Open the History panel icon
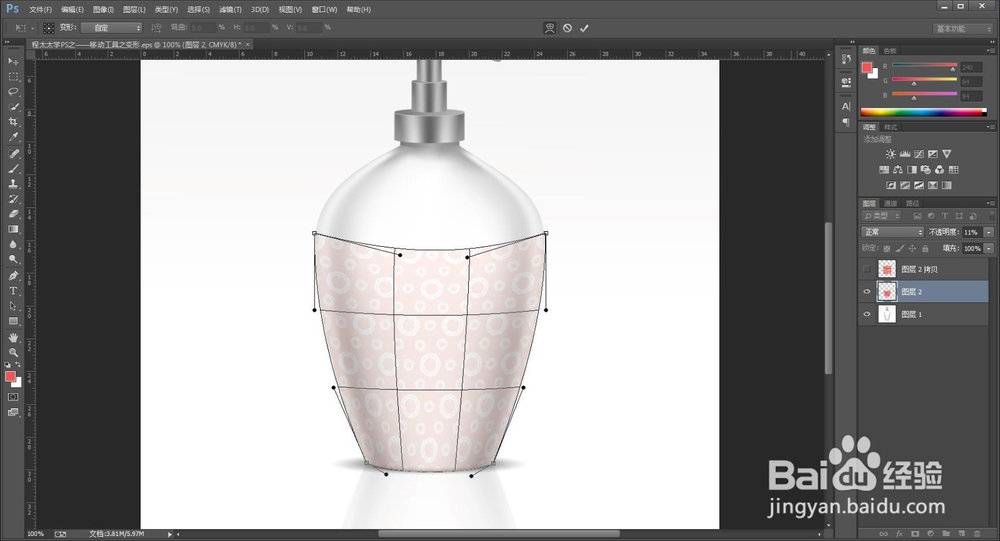Screen dimensions: 1000x541 coord(846,59)
